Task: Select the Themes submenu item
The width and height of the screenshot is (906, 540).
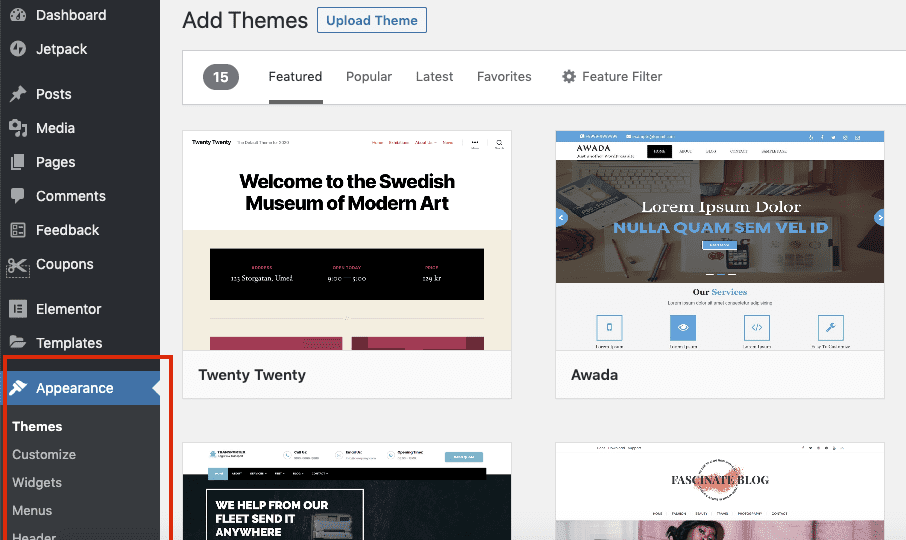Action: click(37, 426)
